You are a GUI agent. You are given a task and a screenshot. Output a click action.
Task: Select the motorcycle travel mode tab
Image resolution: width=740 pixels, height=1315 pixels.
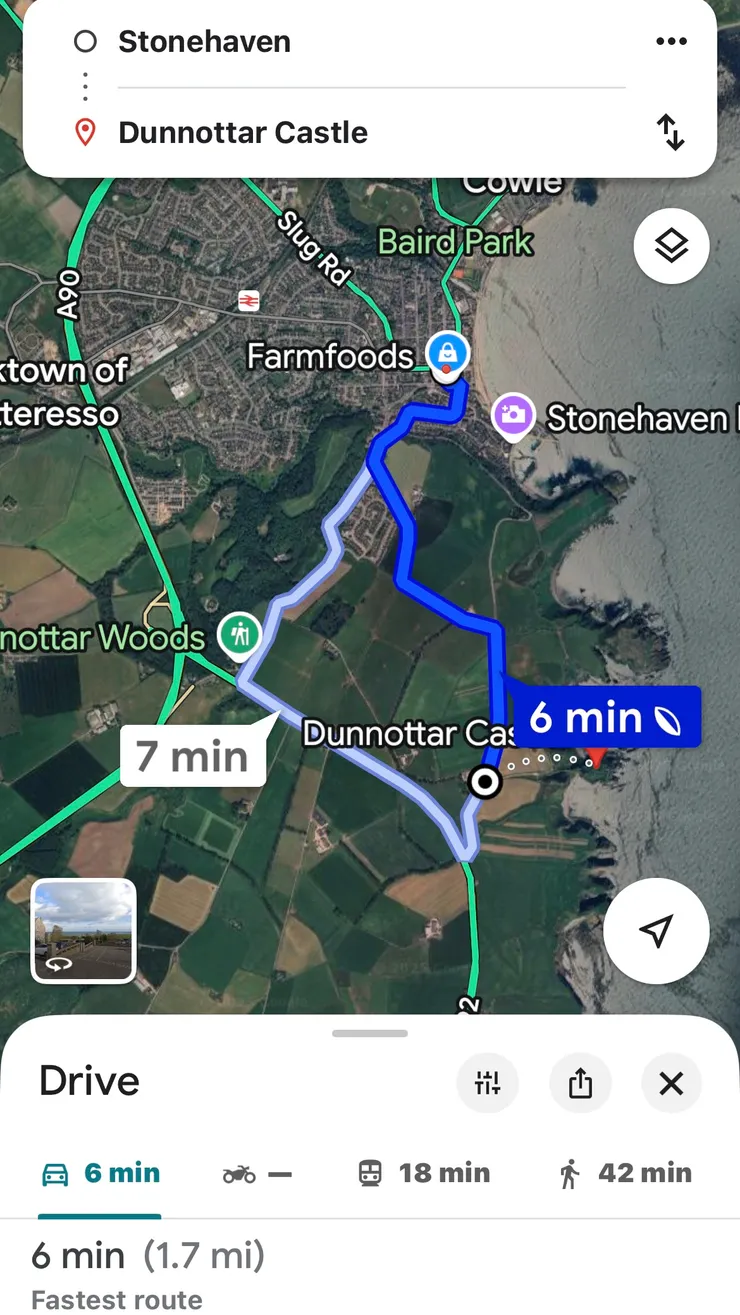tap(257, 1173)
